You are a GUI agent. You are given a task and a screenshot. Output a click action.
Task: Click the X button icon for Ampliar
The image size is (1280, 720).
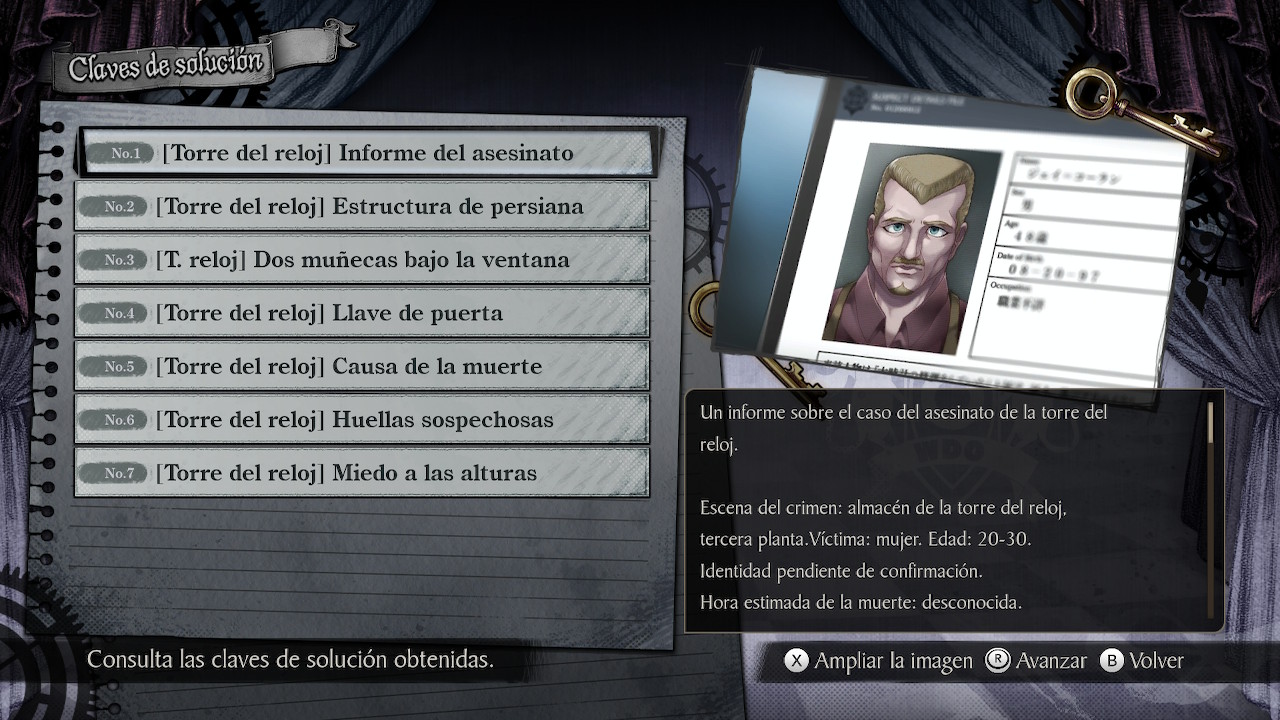(795, 661)
